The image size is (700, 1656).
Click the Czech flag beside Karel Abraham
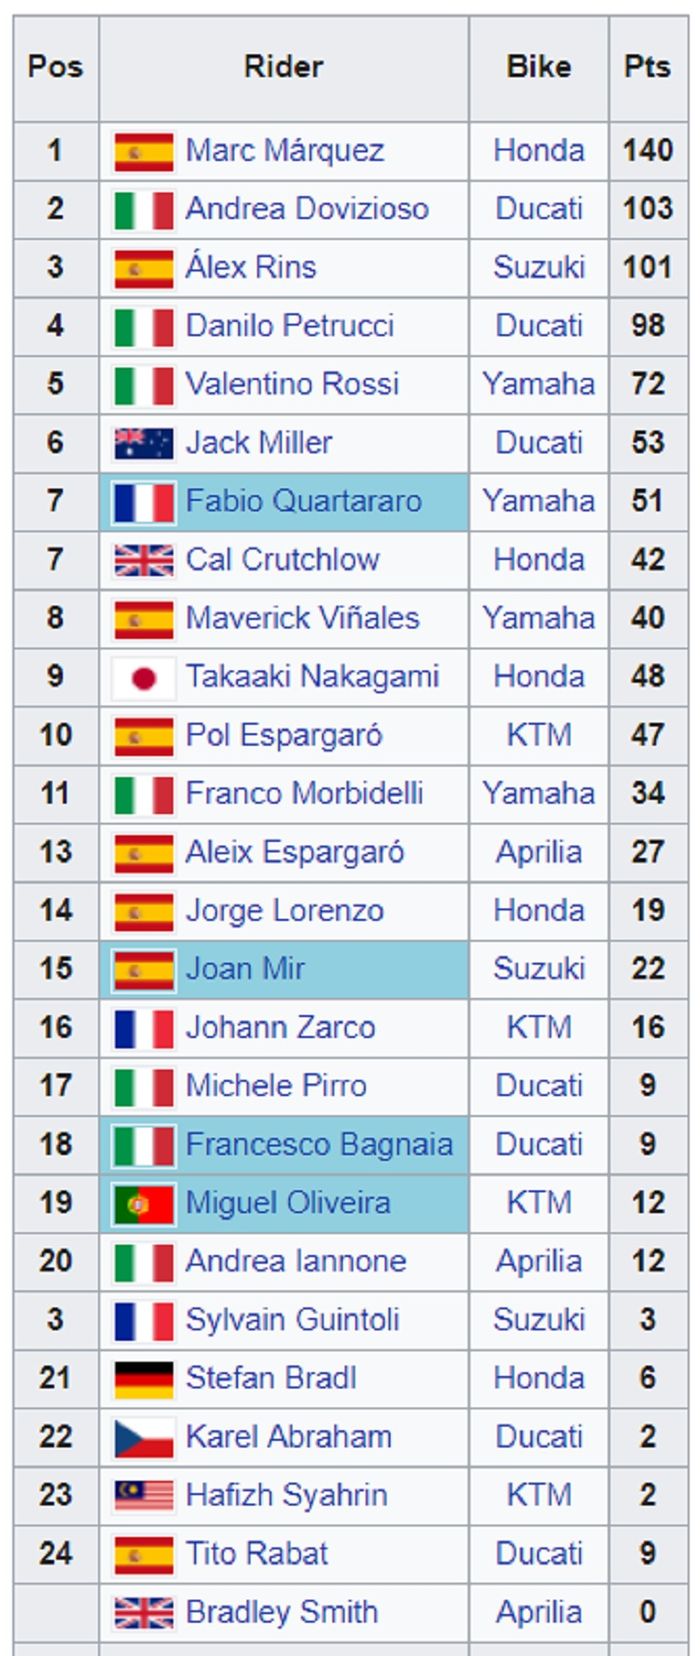click(x=144, y=1437)
